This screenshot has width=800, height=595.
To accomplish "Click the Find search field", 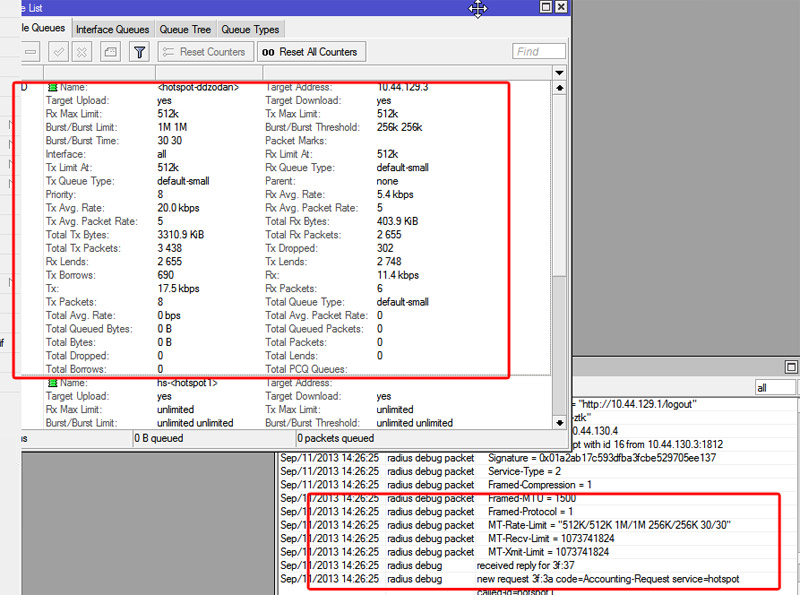I will [539, 52].
